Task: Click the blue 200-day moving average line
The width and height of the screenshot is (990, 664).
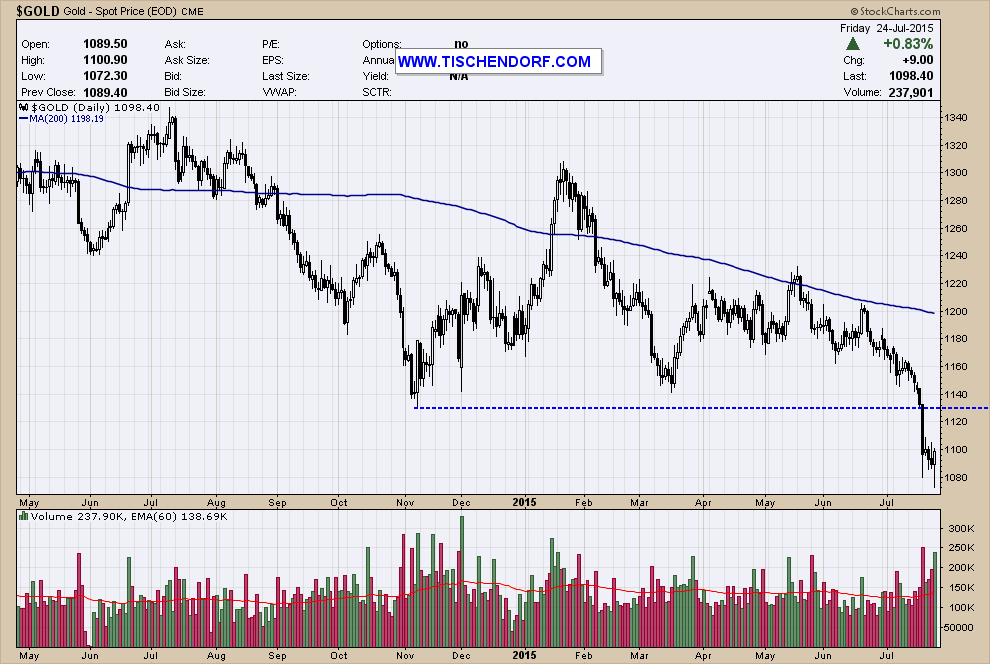Action: point(400,196)
